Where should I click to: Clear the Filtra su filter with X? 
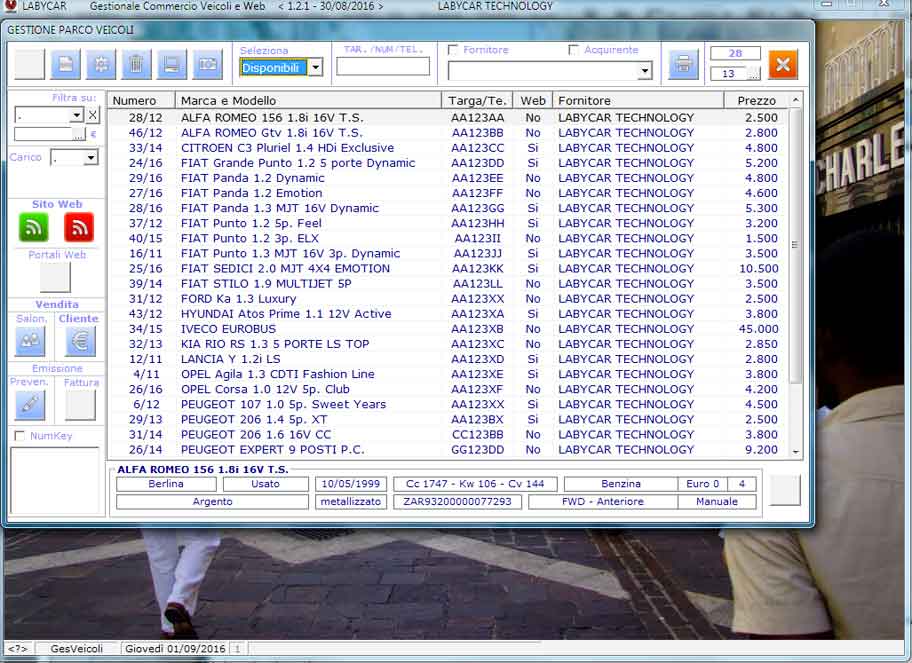92,115
